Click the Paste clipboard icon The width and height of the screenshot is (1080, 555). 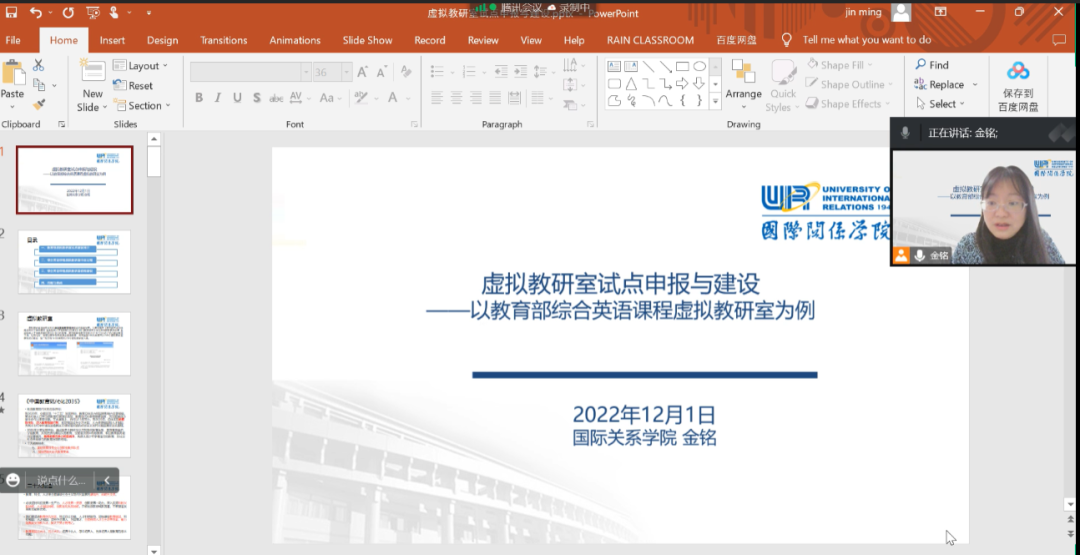coord(13,76)
